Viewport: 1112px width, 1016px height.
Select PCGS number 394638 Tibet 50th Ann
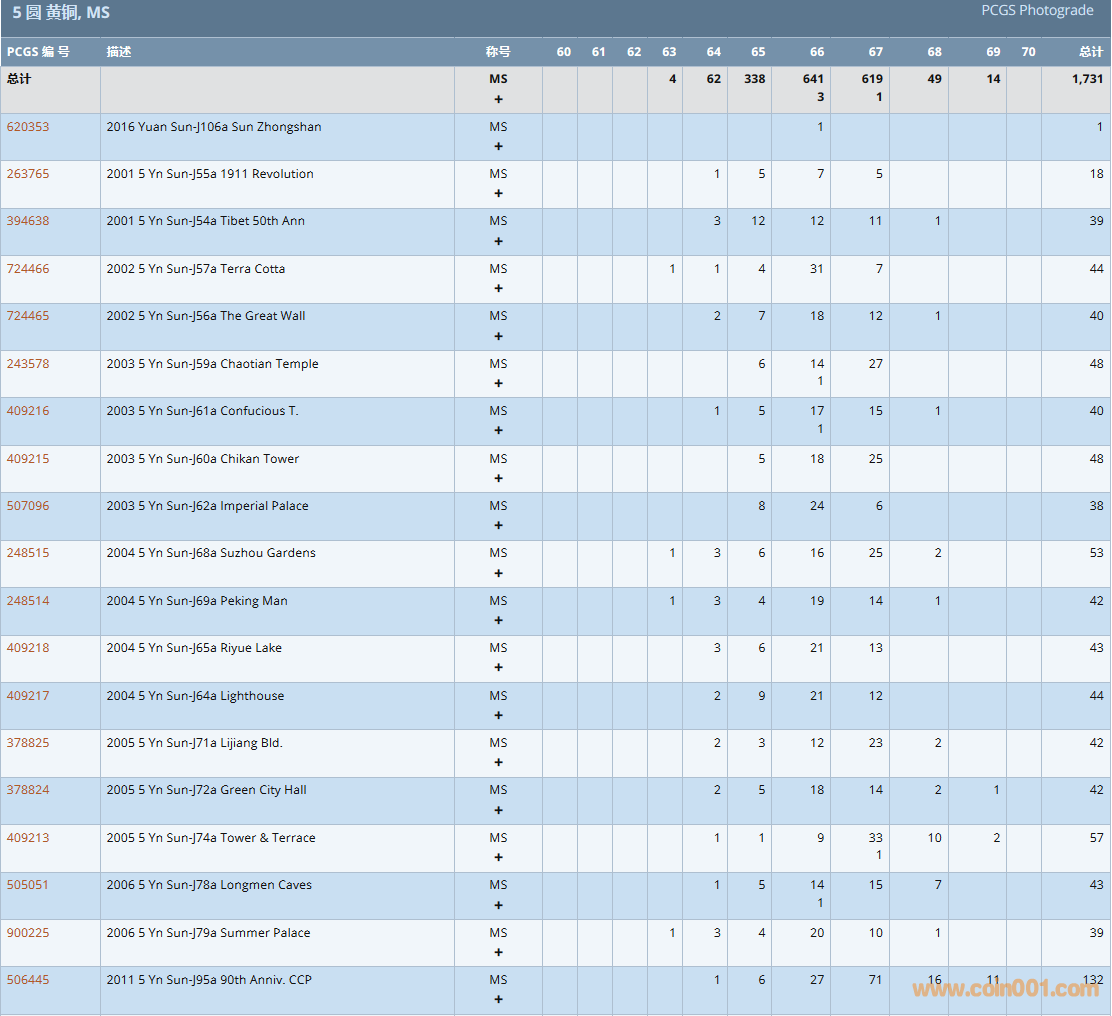pos(28,221)
